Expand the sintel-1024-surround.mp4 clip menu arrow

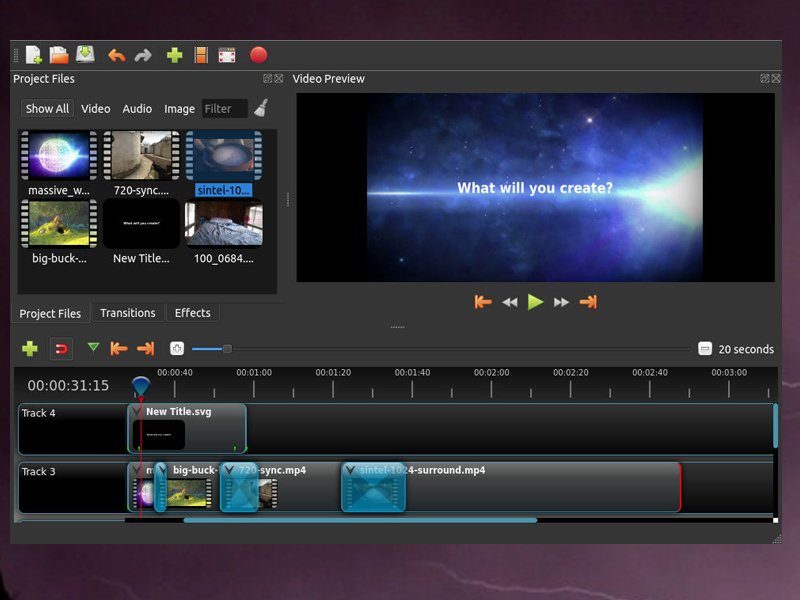350,469
